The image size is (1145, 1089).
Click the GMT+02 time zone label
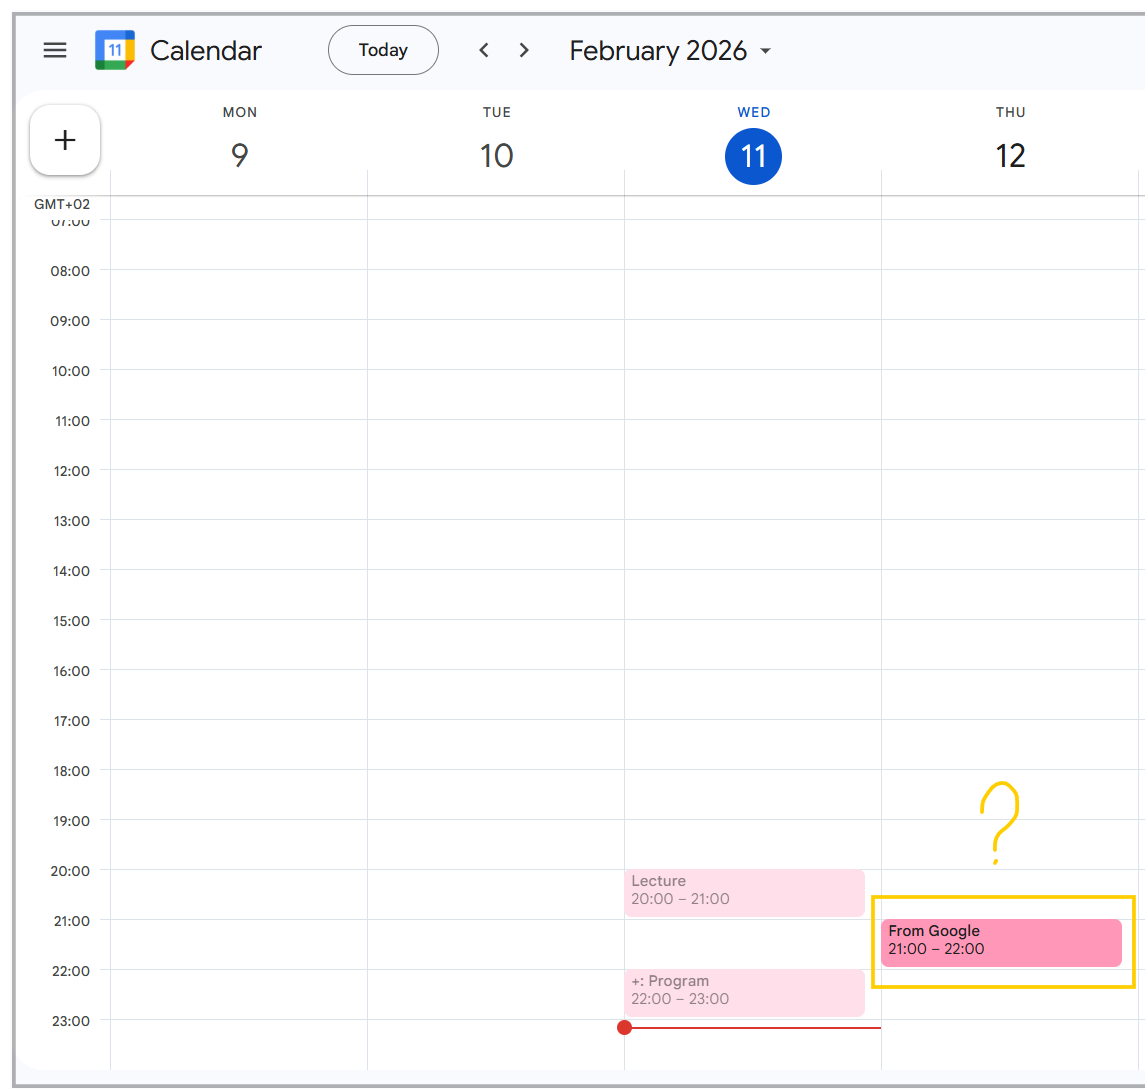coord(62,204)
